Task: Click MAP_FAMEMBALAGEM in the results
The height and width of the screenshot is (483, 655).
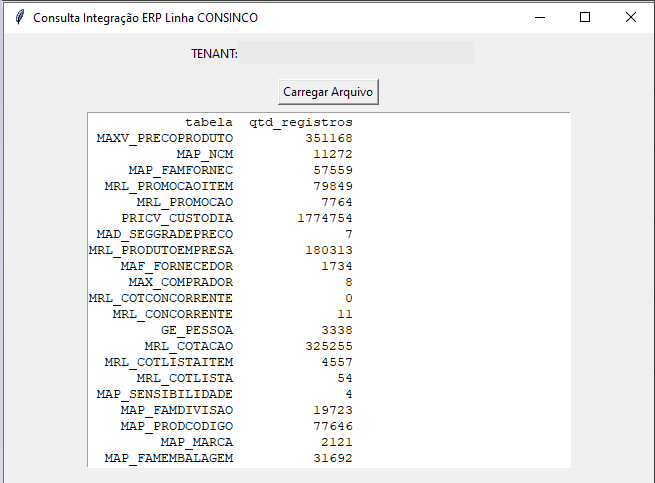Action: click(169, 458)
